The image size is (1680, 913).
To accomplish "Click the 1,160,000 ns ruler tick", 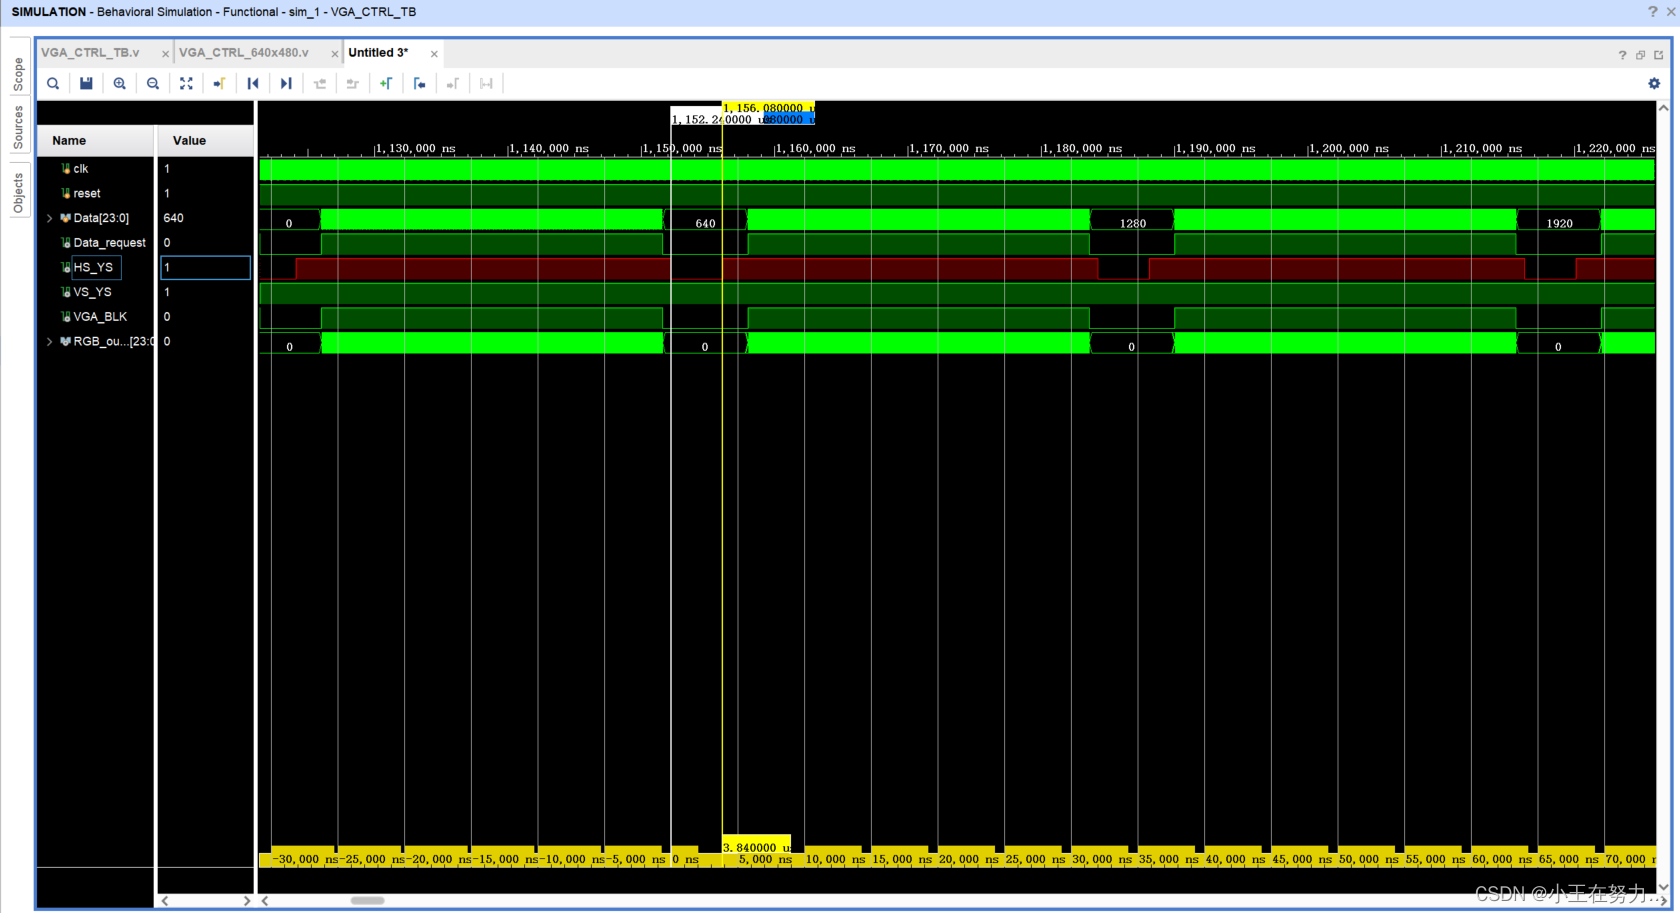I will tap(816, 149).
